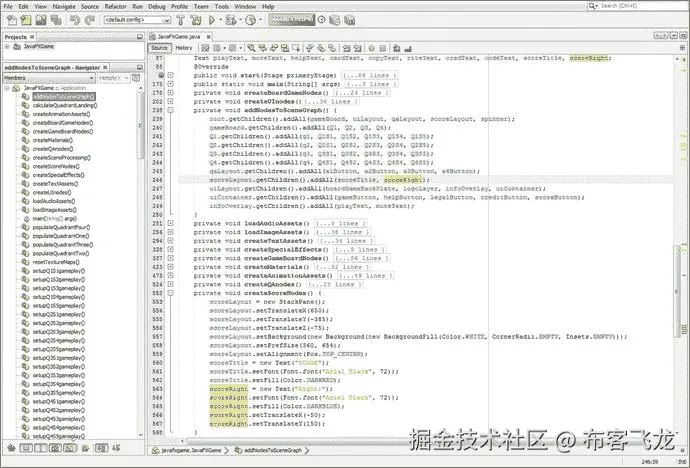
Task: Expand the folded createUInodes() method fold
Action: (170, 102)
